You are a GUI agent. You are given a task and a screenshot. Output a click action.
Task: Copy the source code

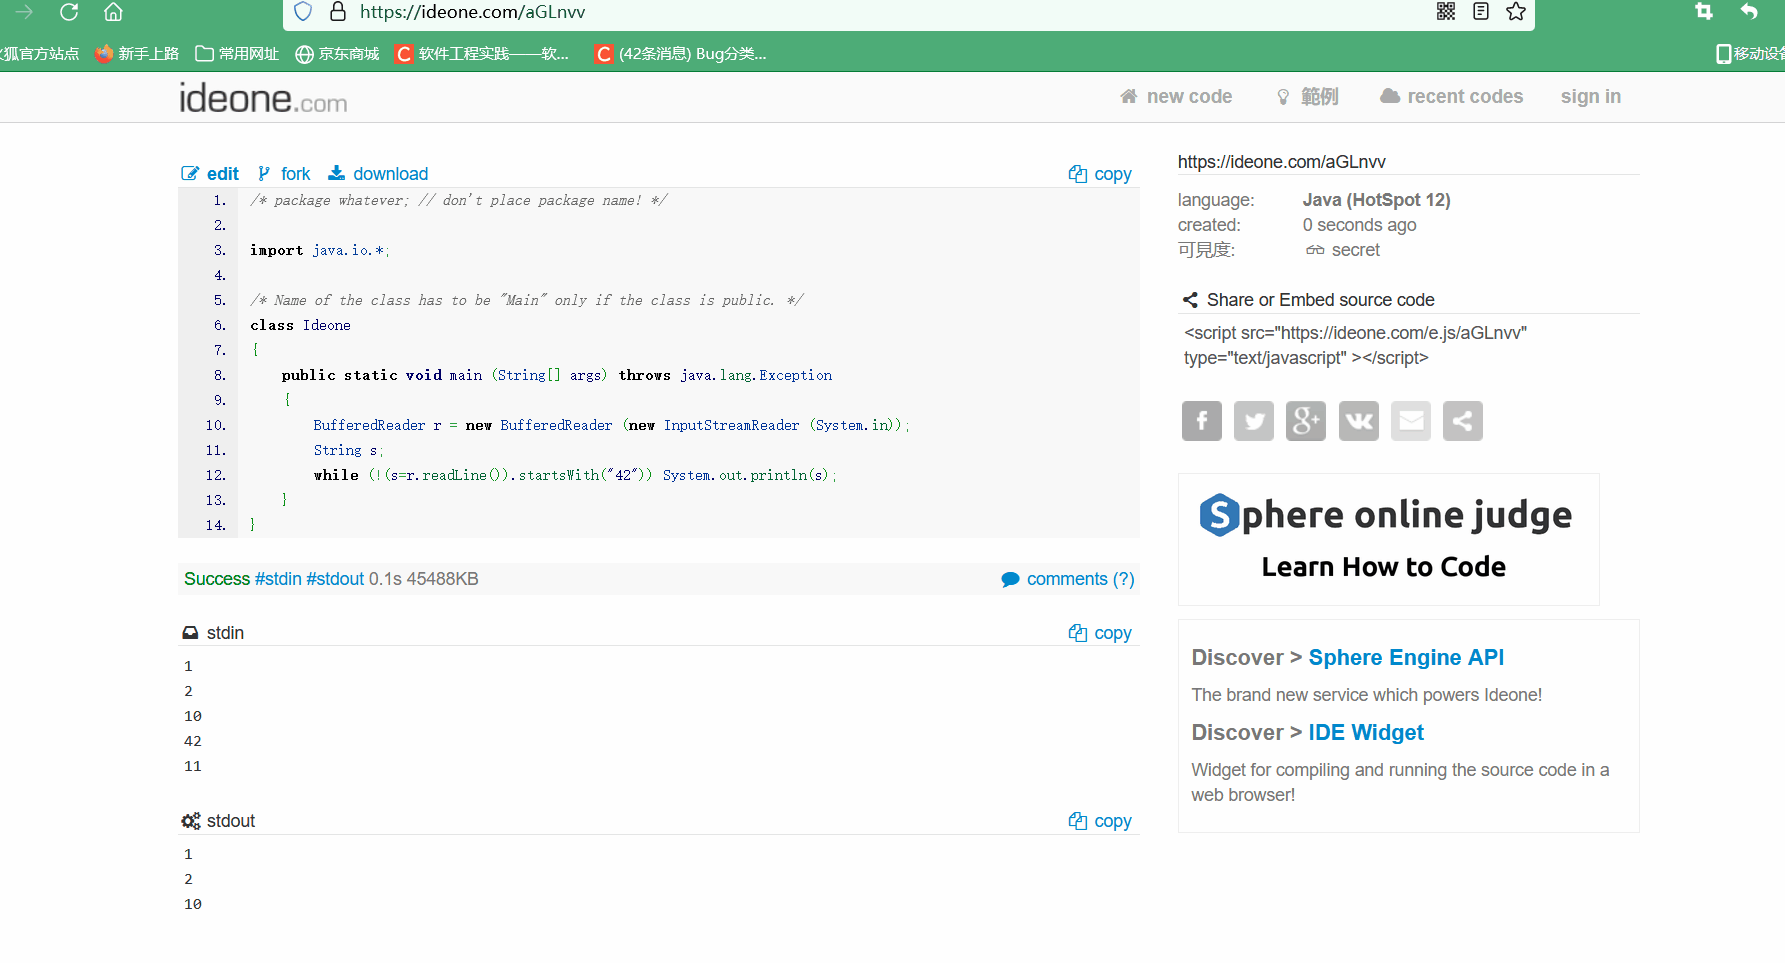tap(1100, 174)
